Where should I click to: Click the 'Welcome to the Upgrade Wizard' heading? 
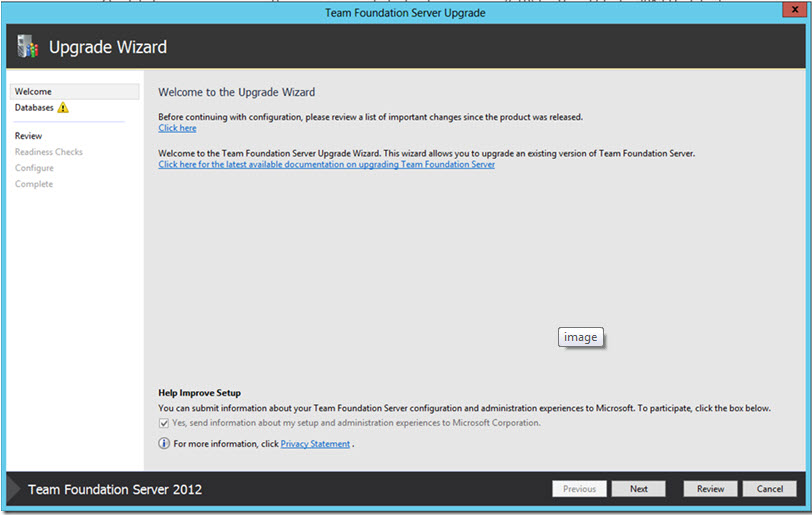point(237,92)
